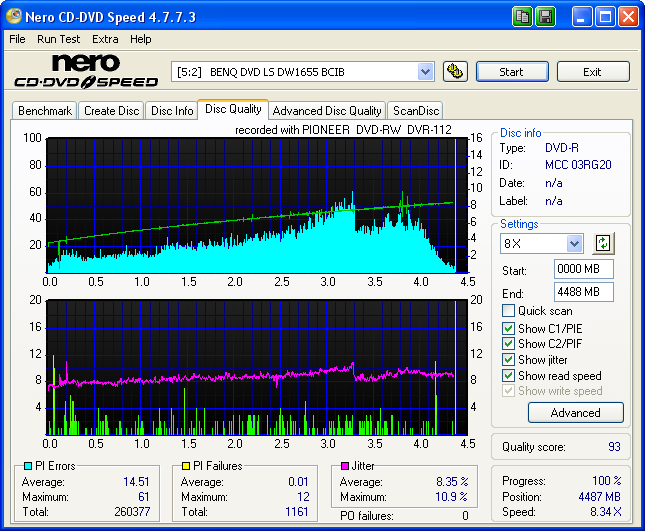
Task: Minimize the Nero CD-DVD Speed window
Action: [x=582, y=17]
